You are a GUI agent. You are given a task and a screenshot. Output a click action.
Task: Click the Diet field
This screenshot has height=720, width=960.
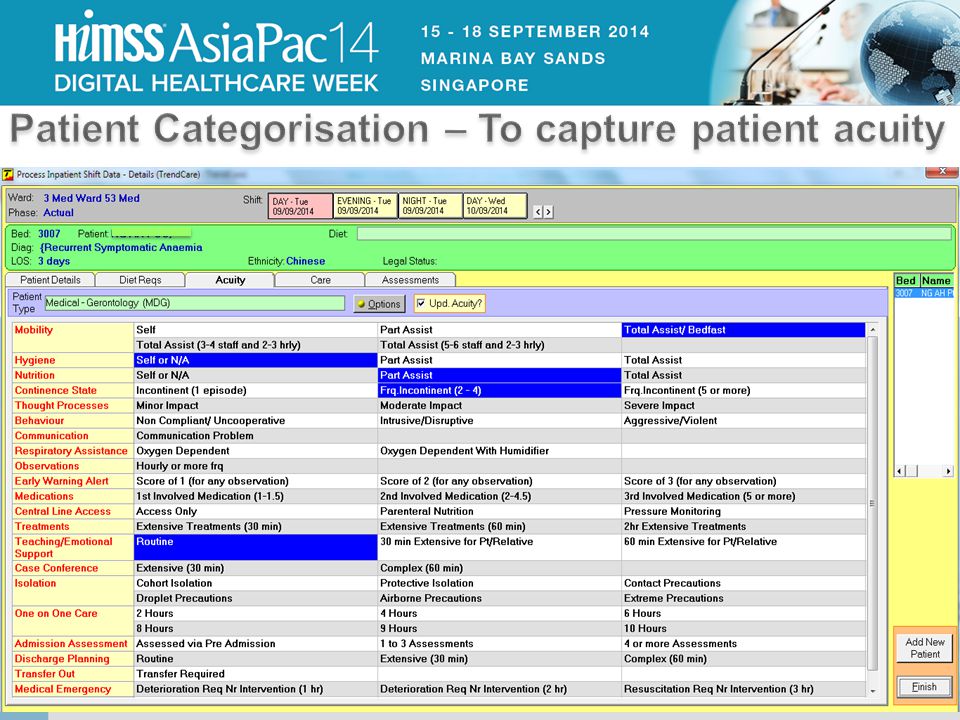point(654,234)
